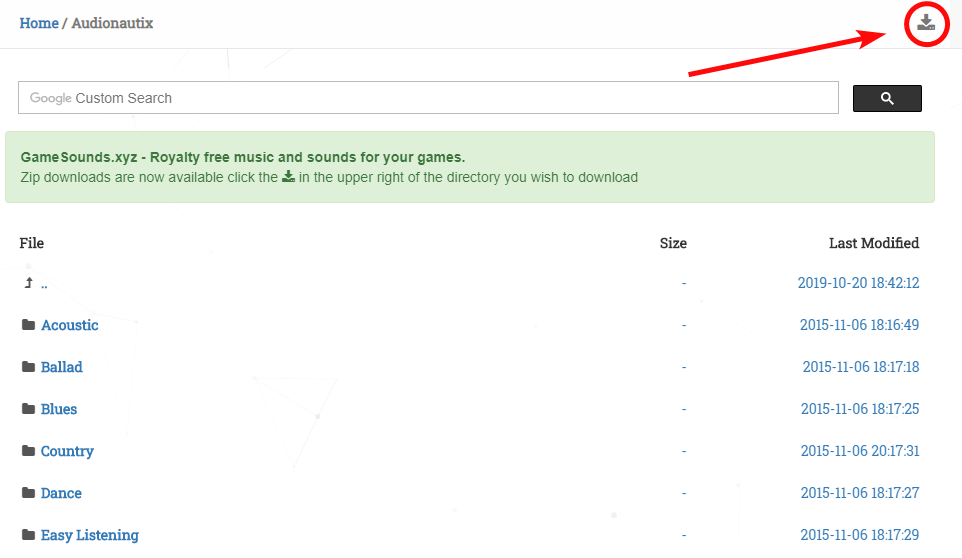Click the GameSounds.xyz royalty free heading

tap(243, 157)
